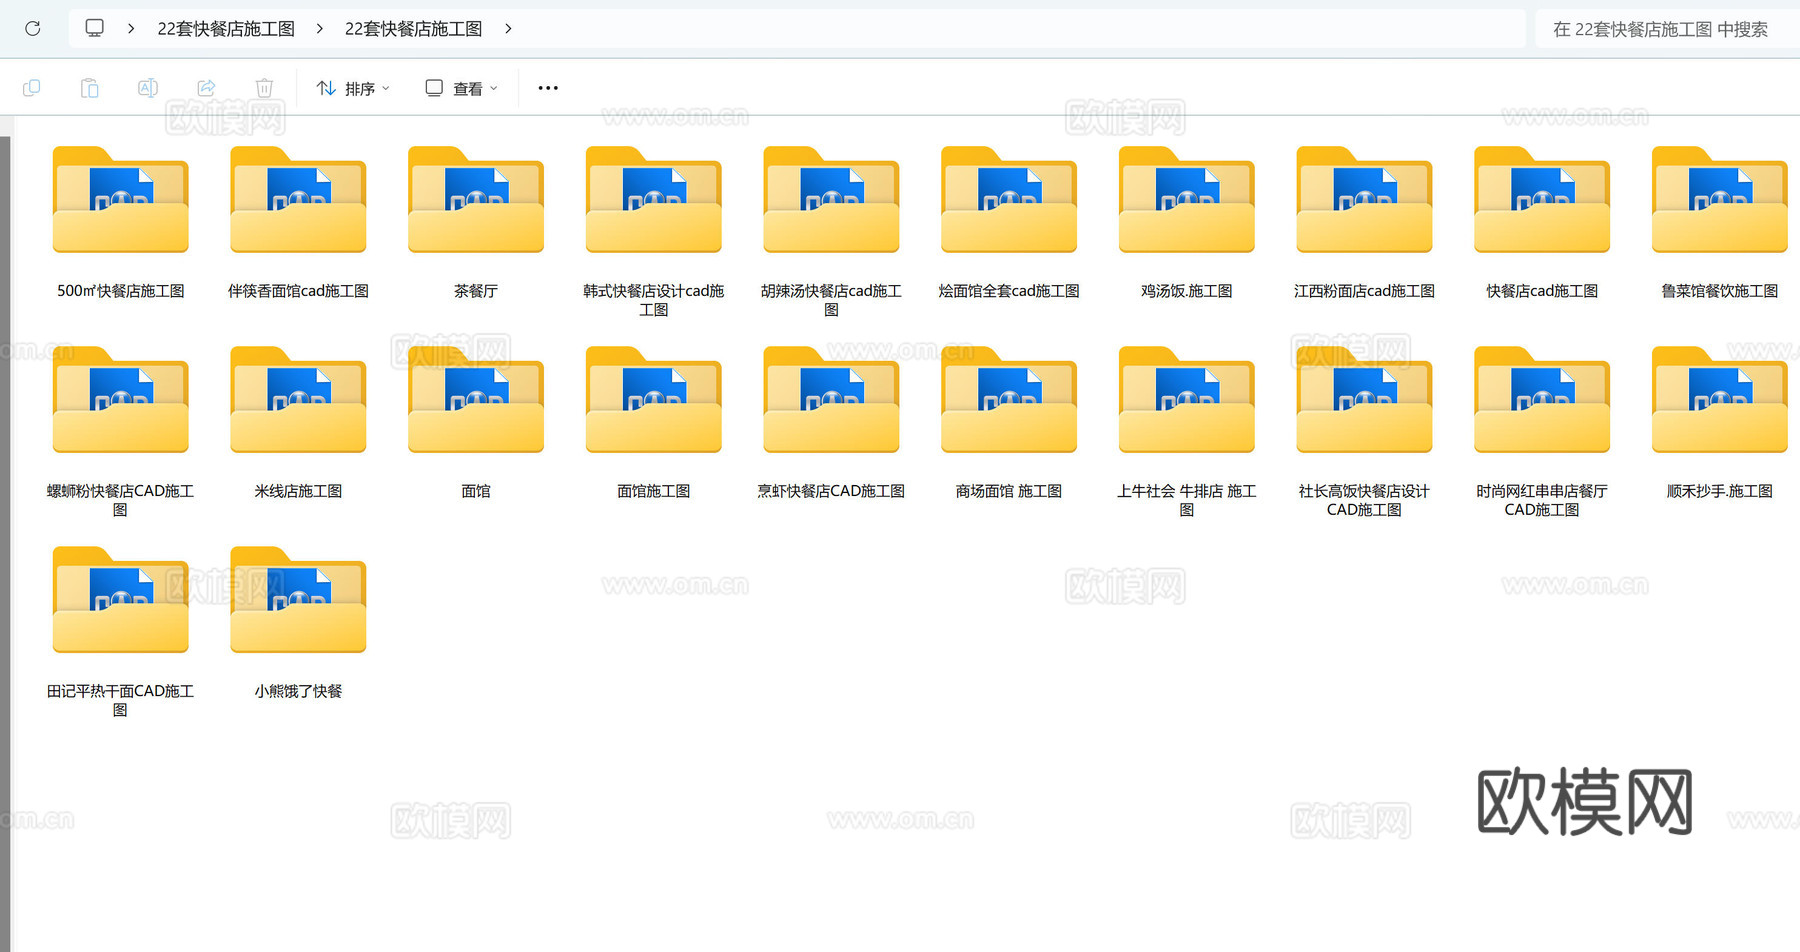
Task: Click last 22套快餐店施工图 breadcrumb segment
Action: (x=414, y=29)
